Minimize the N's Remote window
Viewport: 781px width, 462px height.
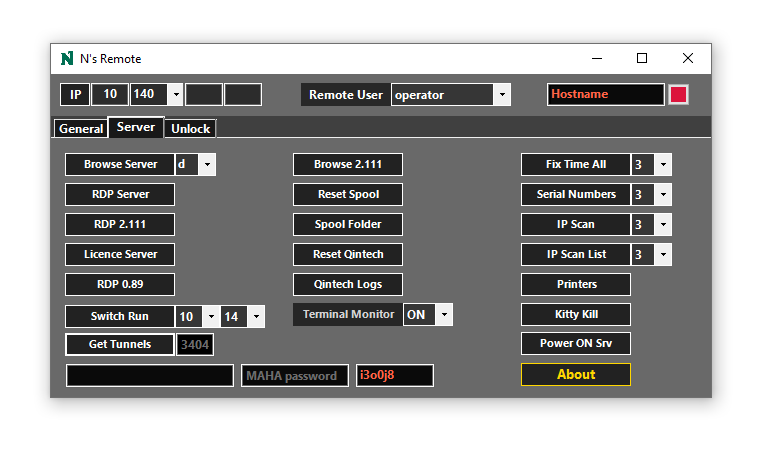(597, 59)
